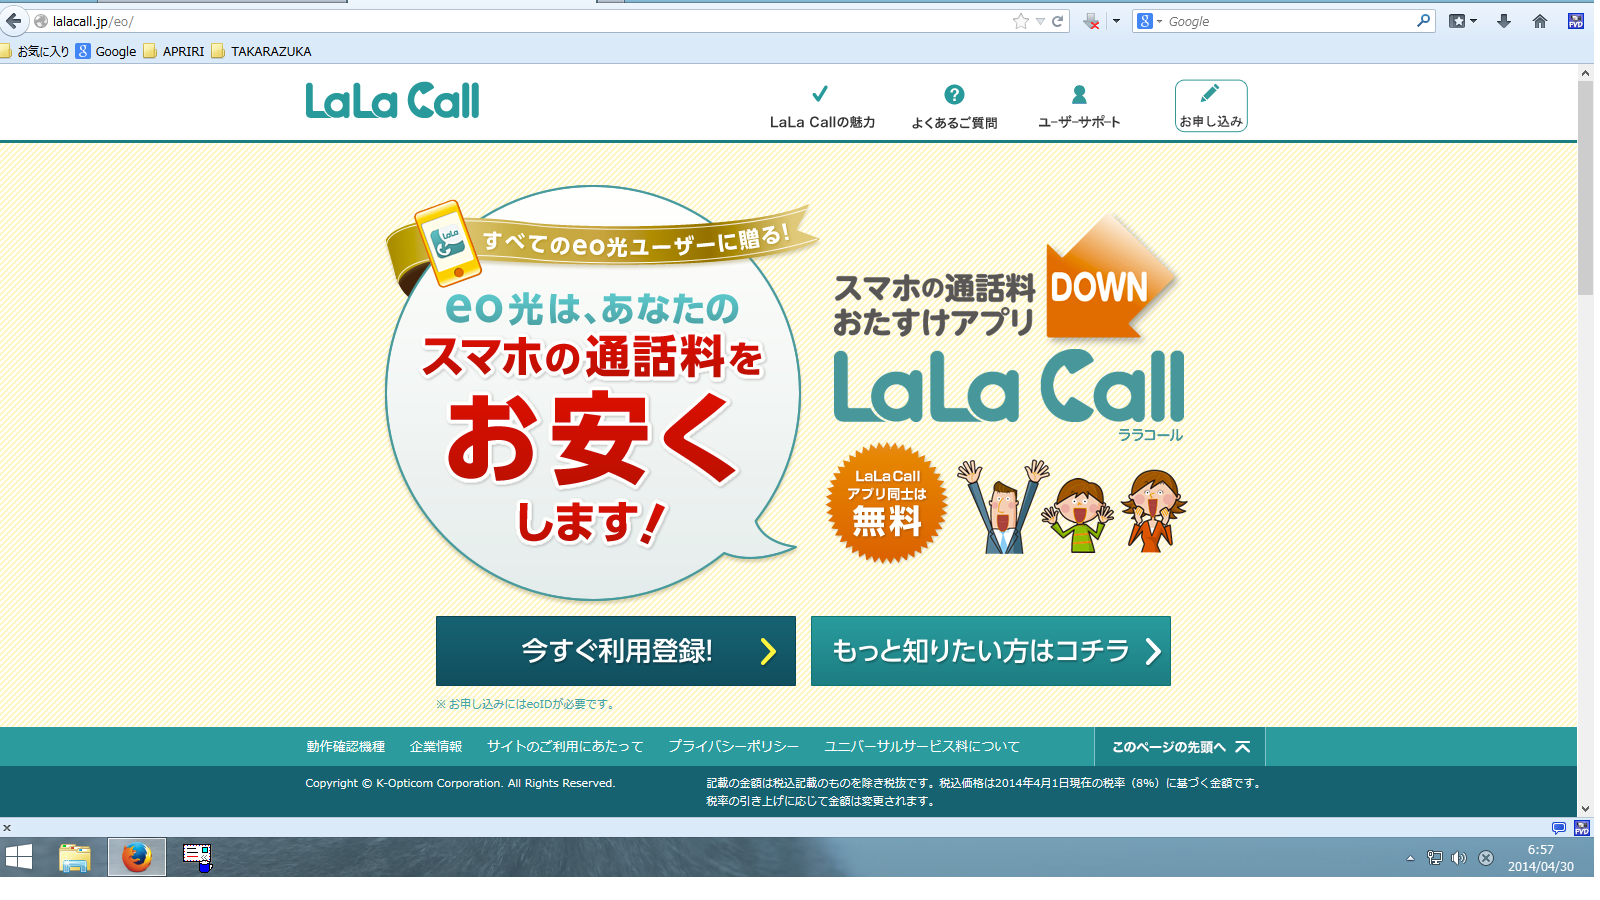Image resolution: width=1600 pixels, height=900 pixels.
Task: Open the Downloads arrow in toolbar
Action: coord(1504,21)
